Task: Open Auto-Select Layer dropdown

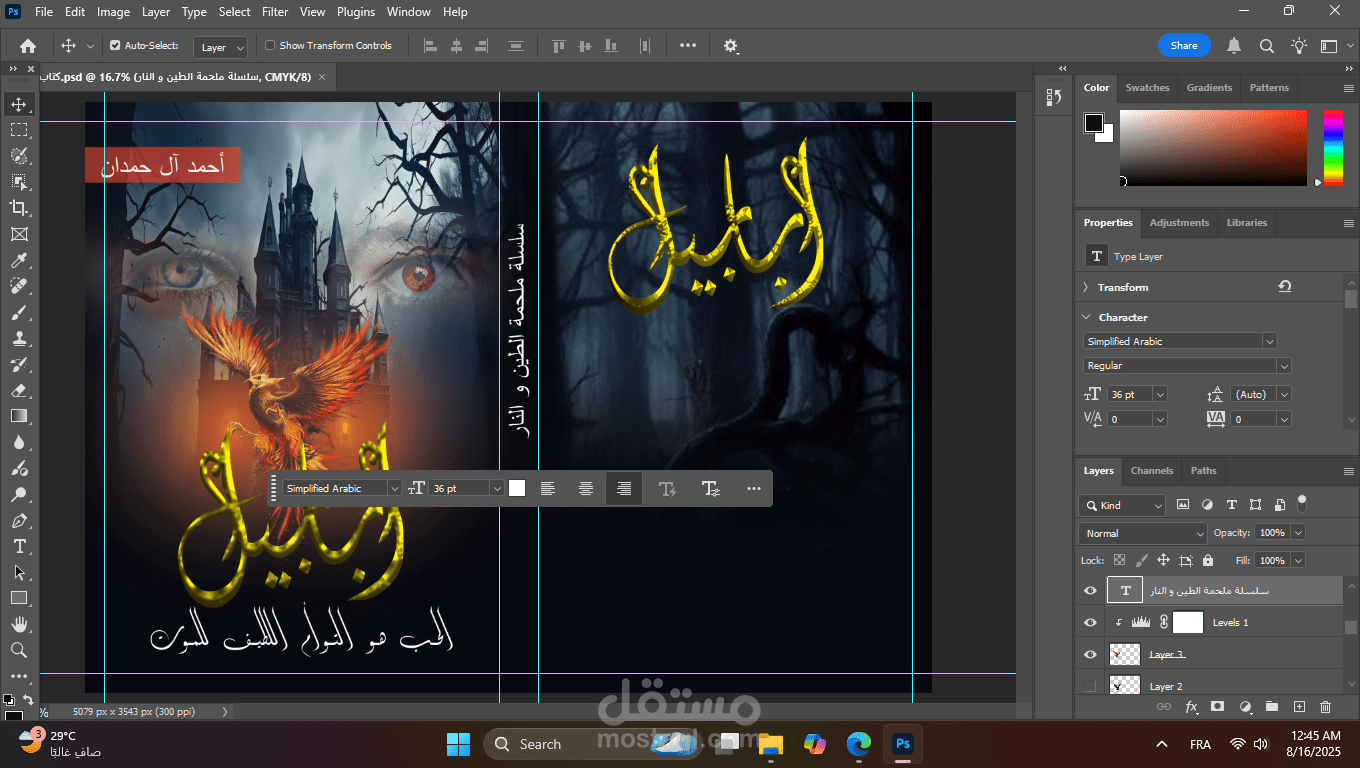Action: coord(222,47)
